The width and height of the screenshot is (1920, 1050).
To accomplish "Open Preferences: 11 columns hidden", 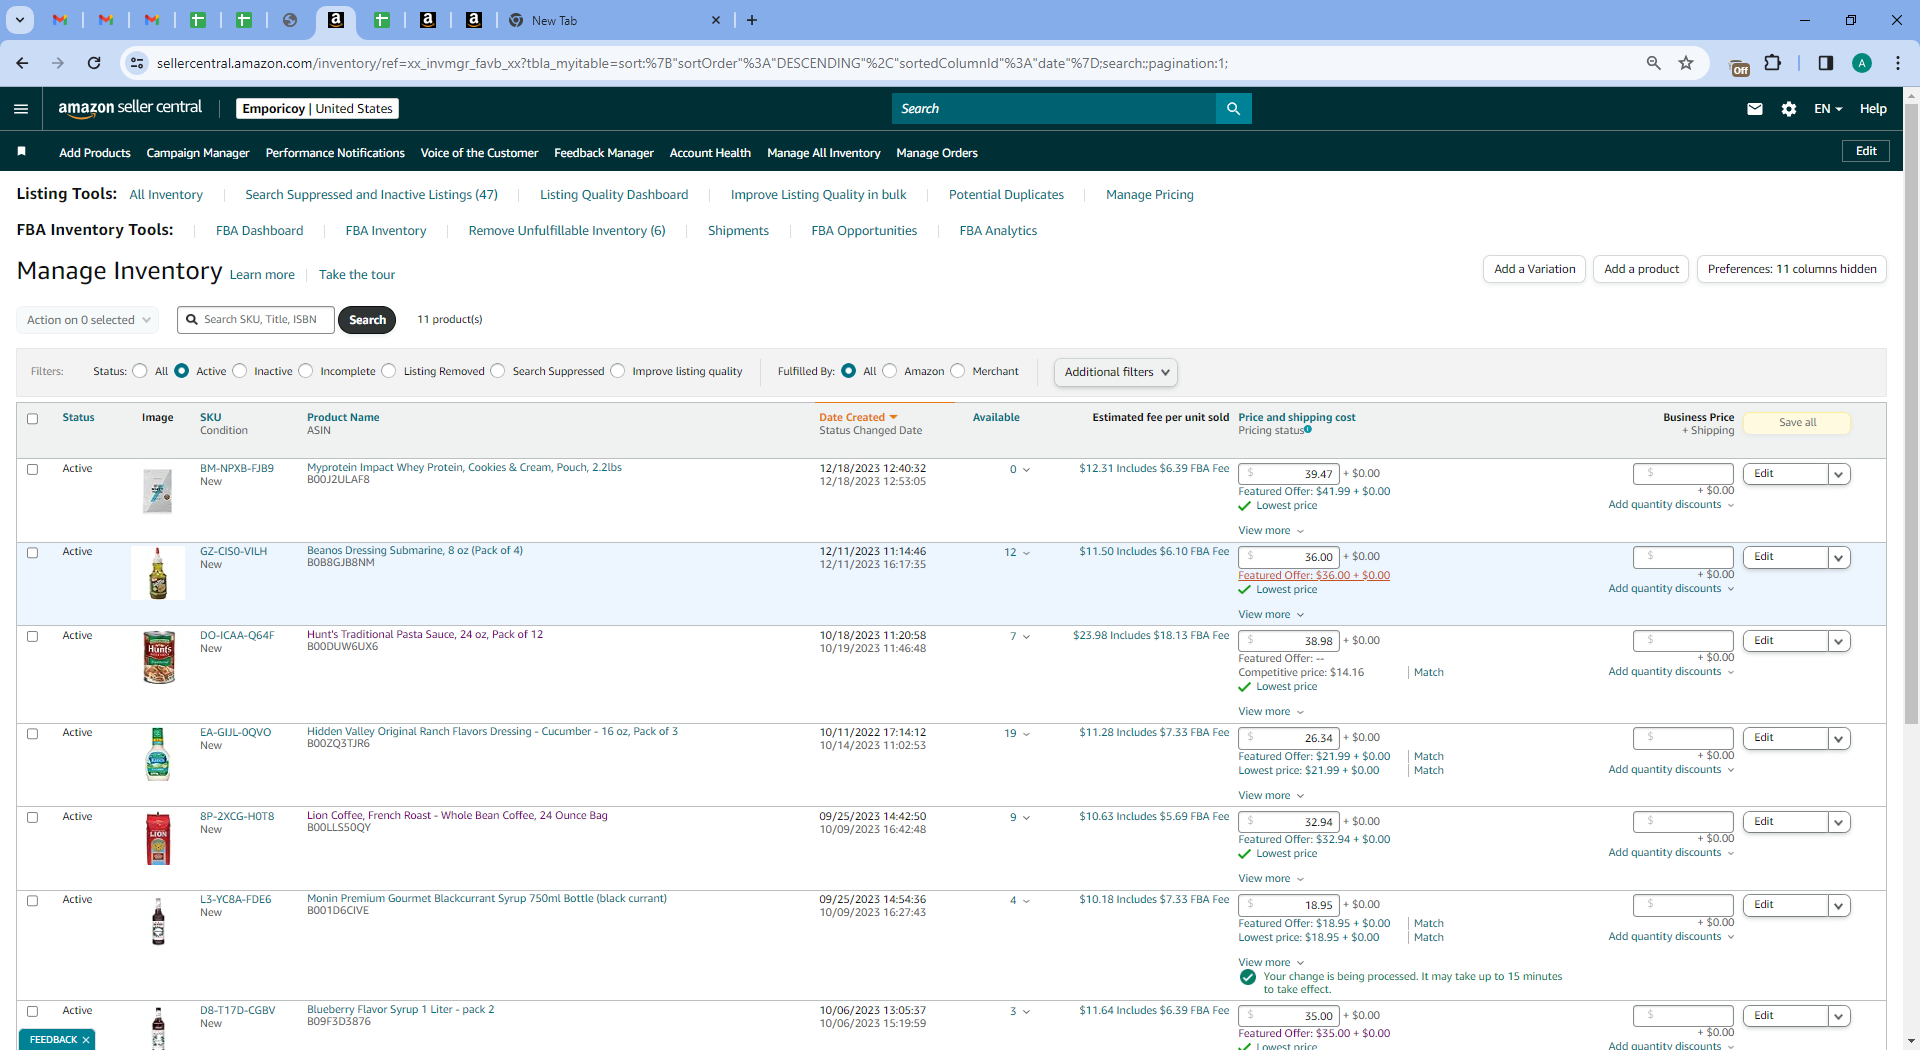I will tap(1792, 269).
